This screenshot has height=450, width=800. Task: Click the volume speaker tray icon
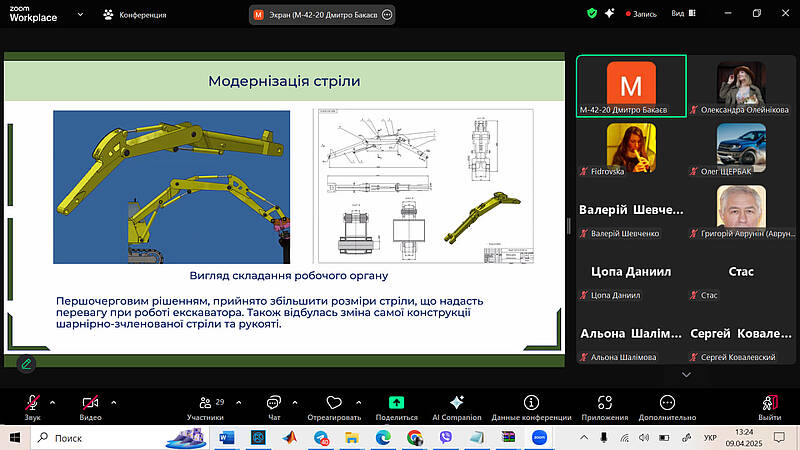644,437
